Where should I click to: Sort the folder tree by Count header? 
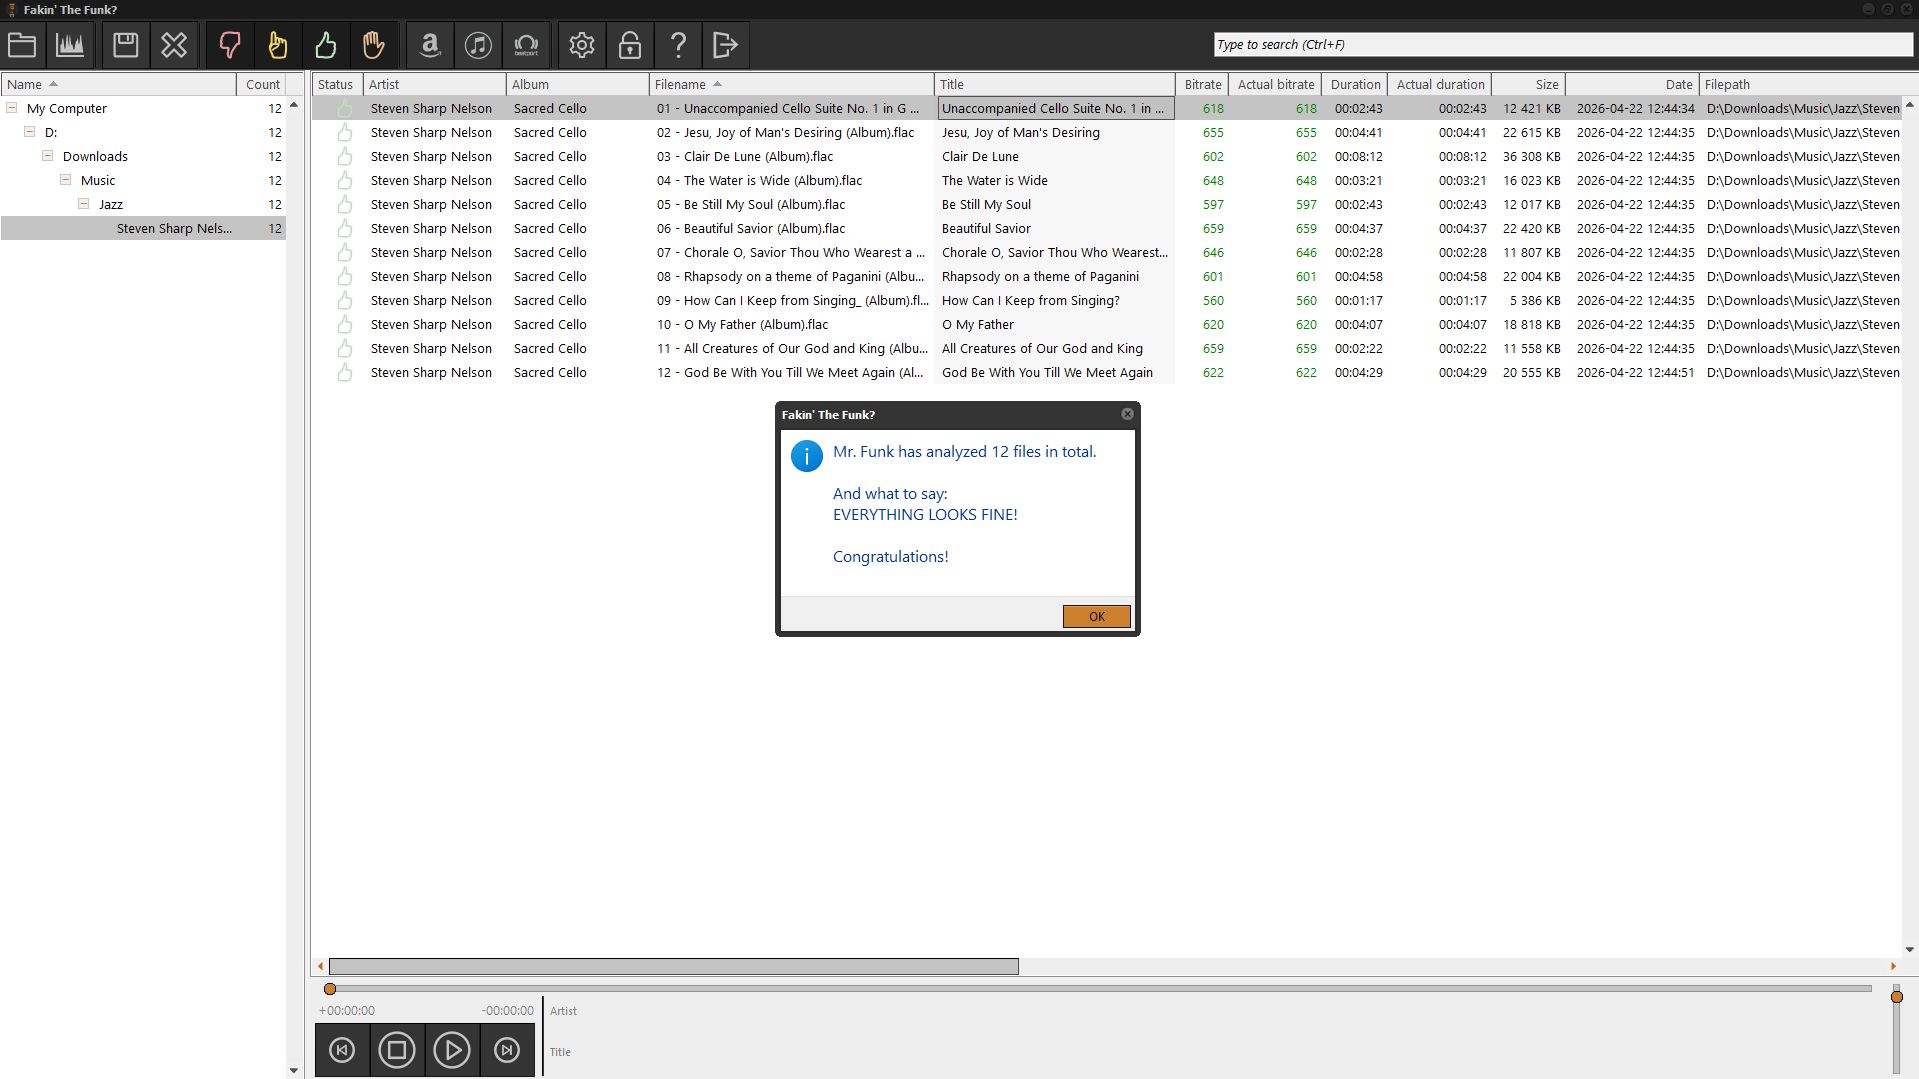[x=262, y=84]
